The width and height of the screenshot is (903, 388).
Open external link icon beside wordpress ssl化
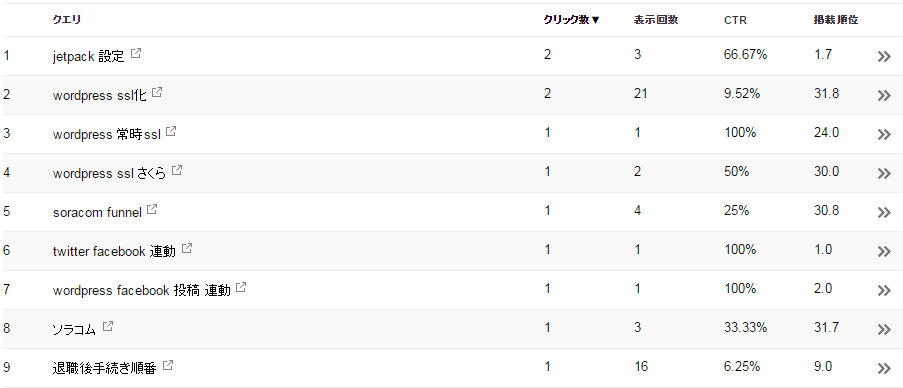pos(157,92)
